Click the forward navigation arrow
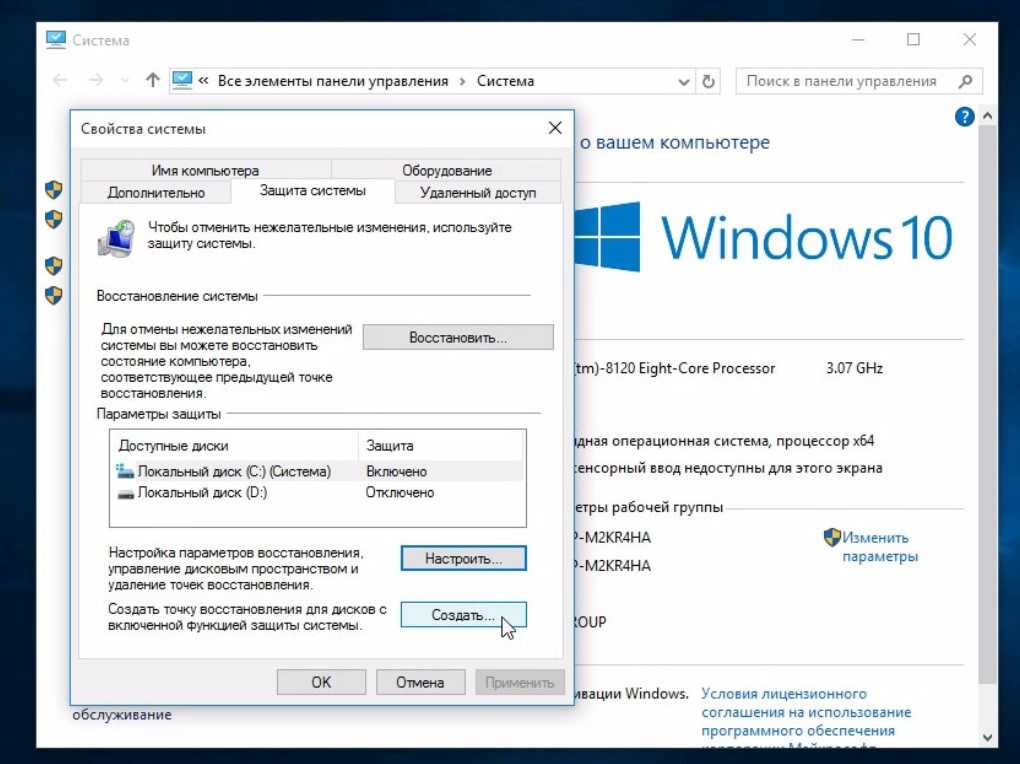 (x=96, y=81)
